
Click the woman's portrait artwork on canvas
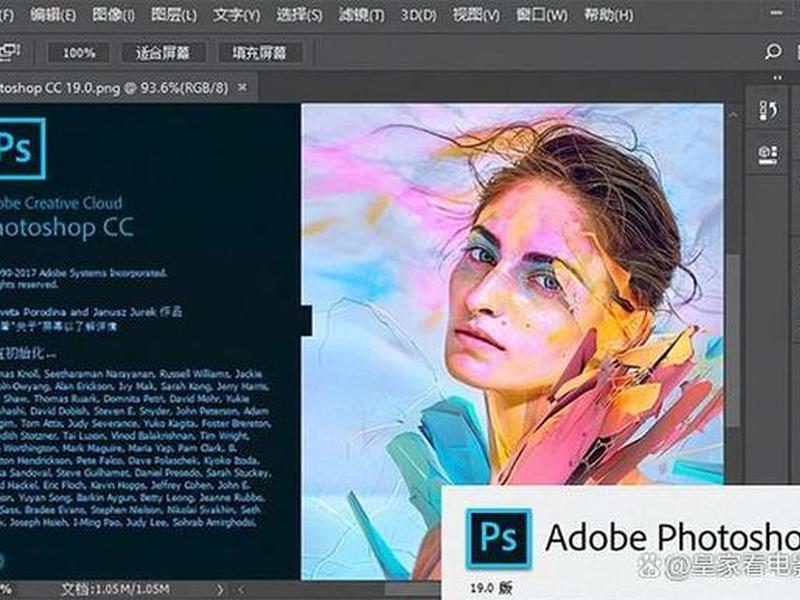tap(512, 342)
